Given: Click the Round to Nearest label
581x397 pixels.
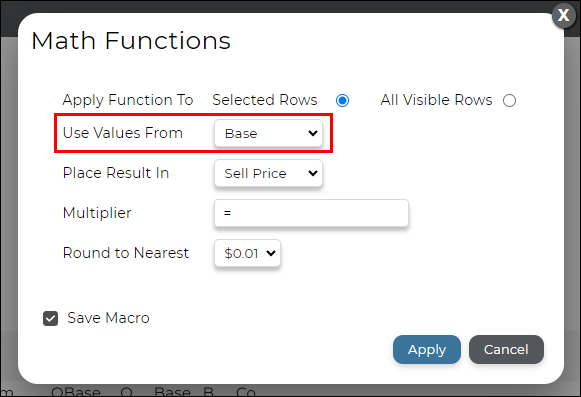Looking at the screenshot, I should 126,253.
